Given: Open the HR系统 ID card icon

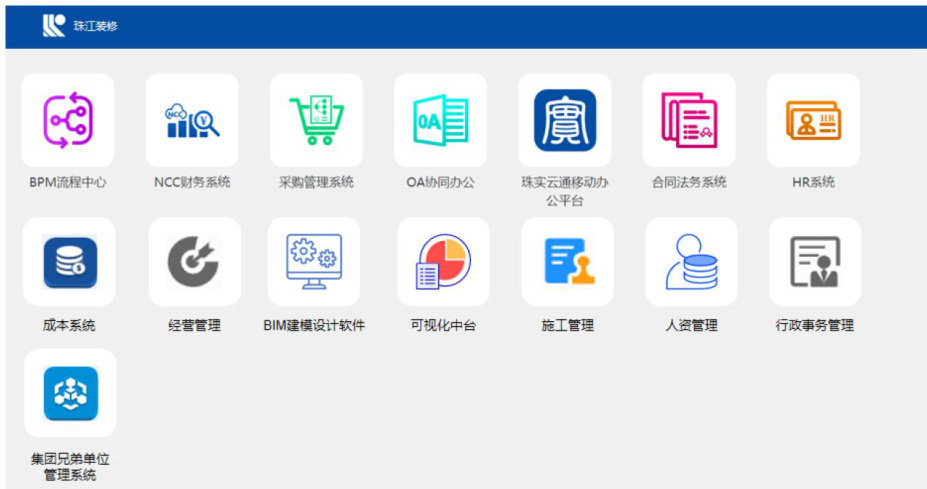Looking at the screenshot, I should click(813, 120).
